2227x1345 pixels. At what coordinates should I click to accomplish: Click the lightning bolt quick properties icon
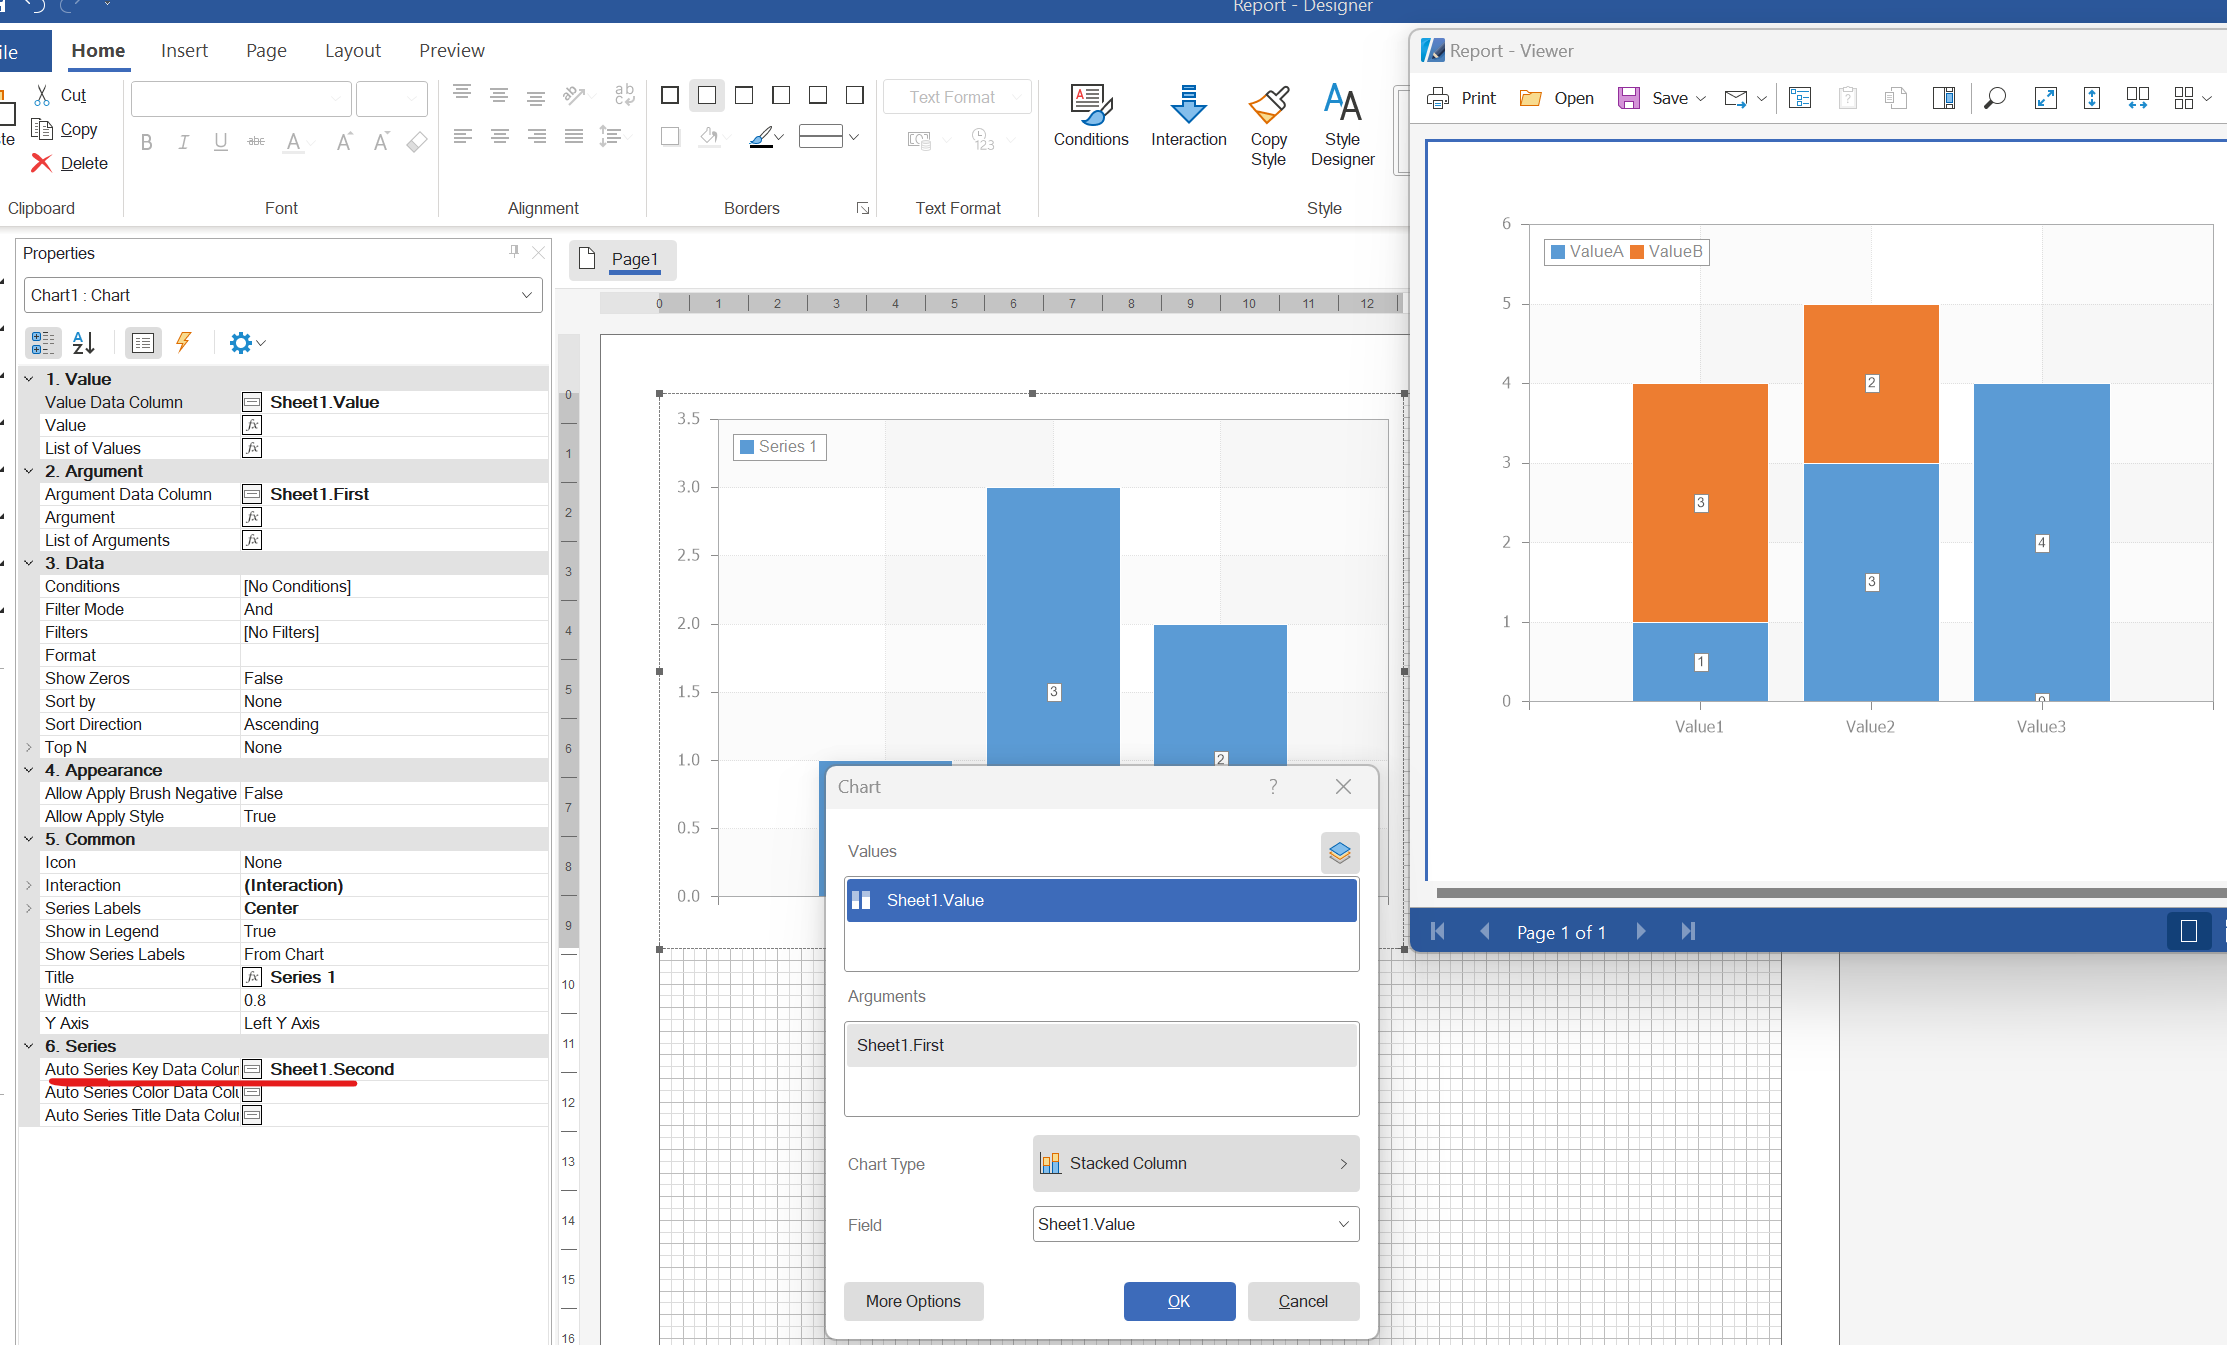[183, 342]
